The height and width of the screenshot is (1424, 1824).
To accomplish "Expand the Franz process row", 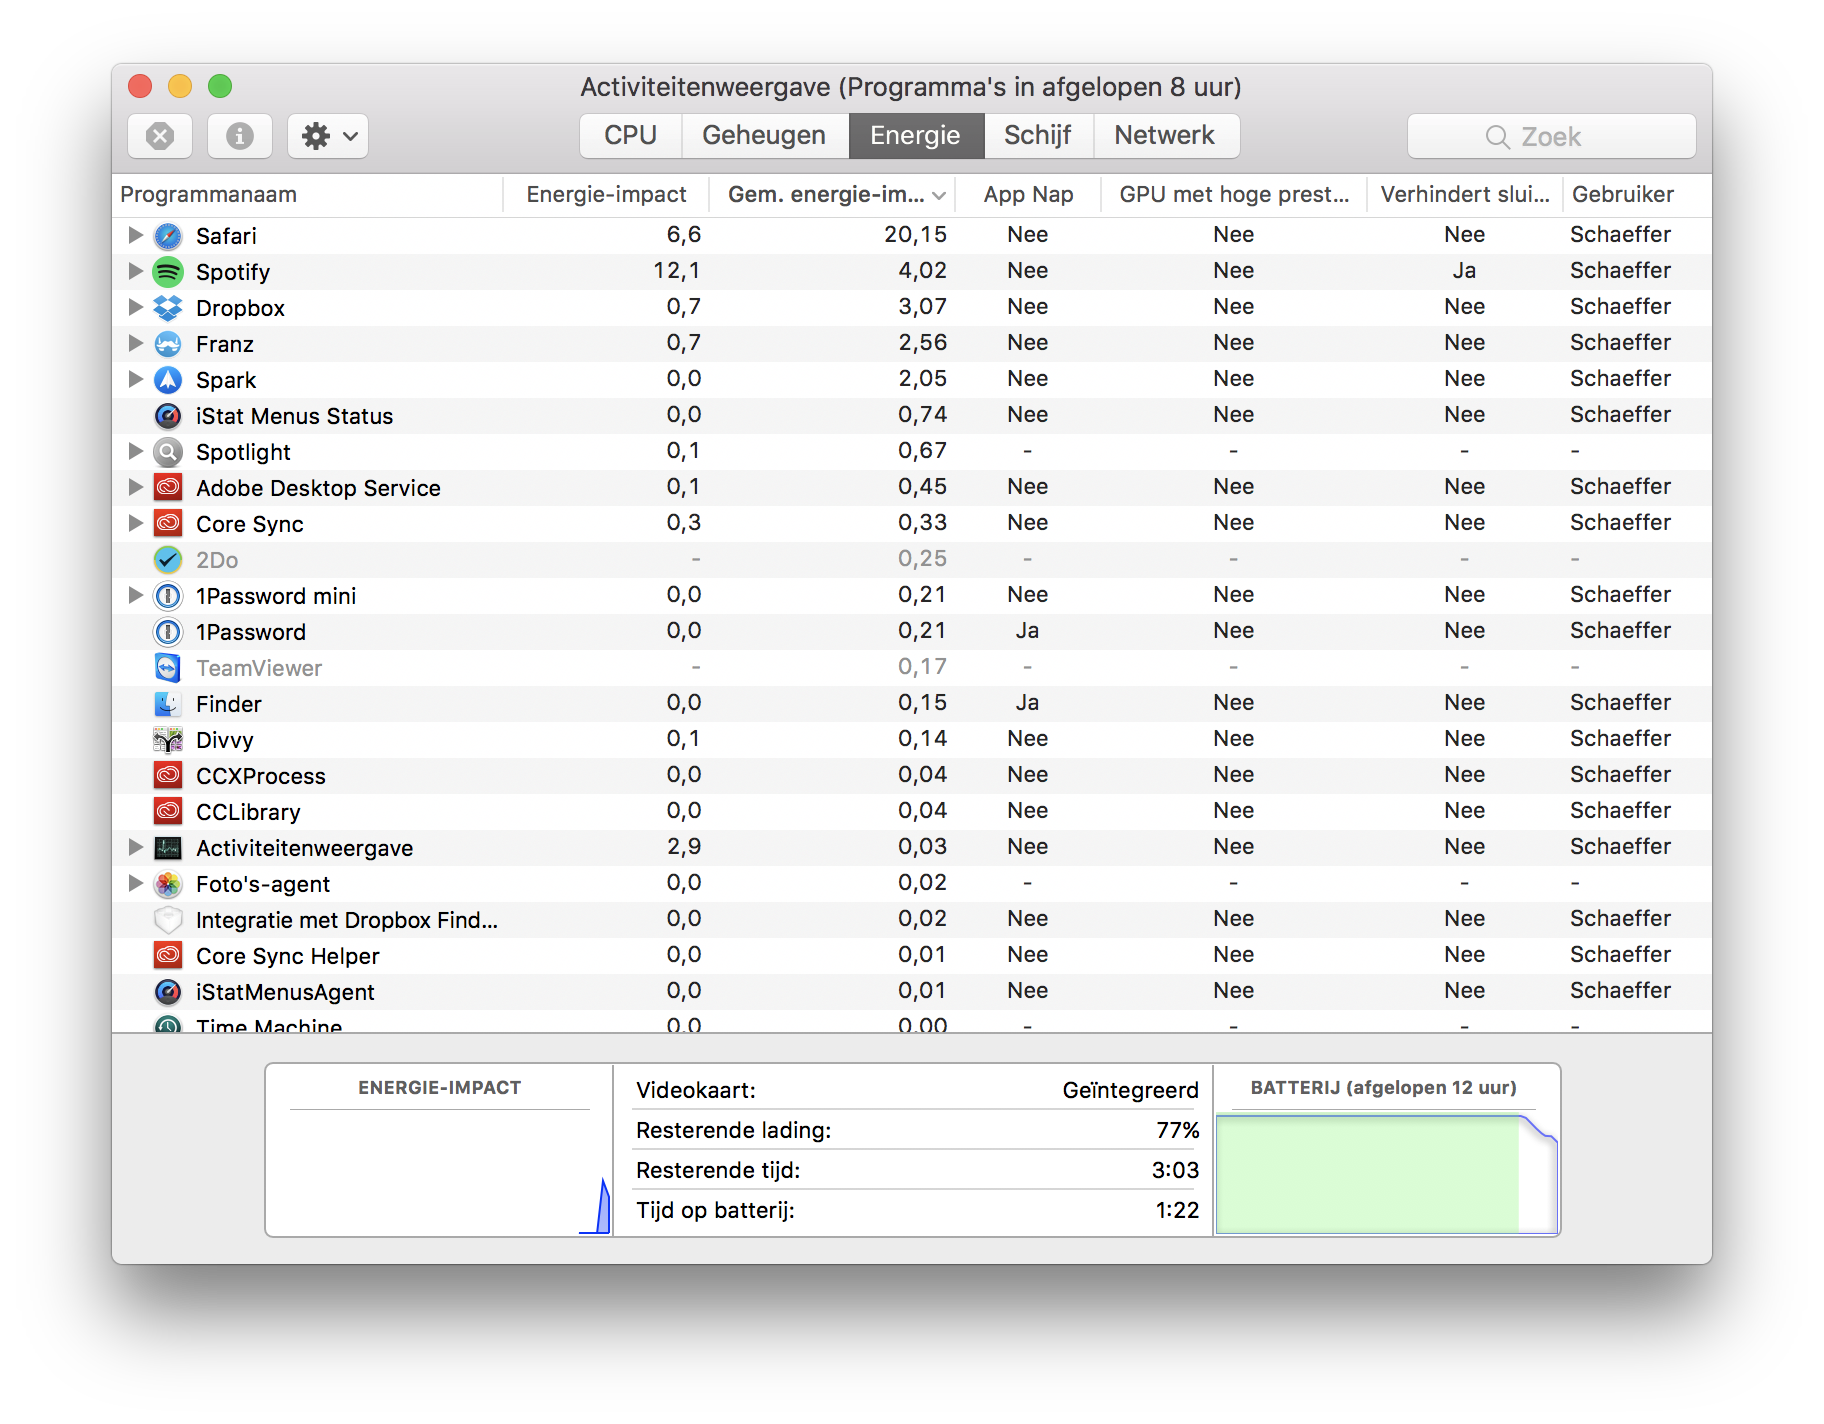I will [135, 343].
